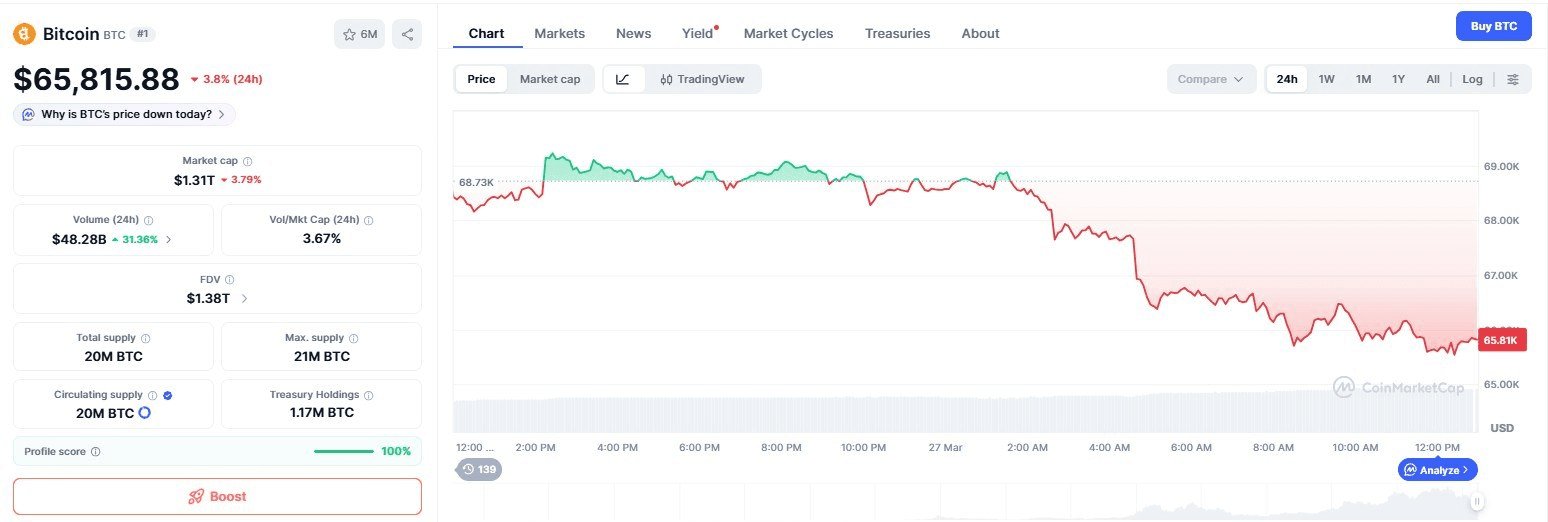Open chart settings sliders icon
Image resolution: width=1548 pixels, height=522 pixels.
pos(1513,79)
